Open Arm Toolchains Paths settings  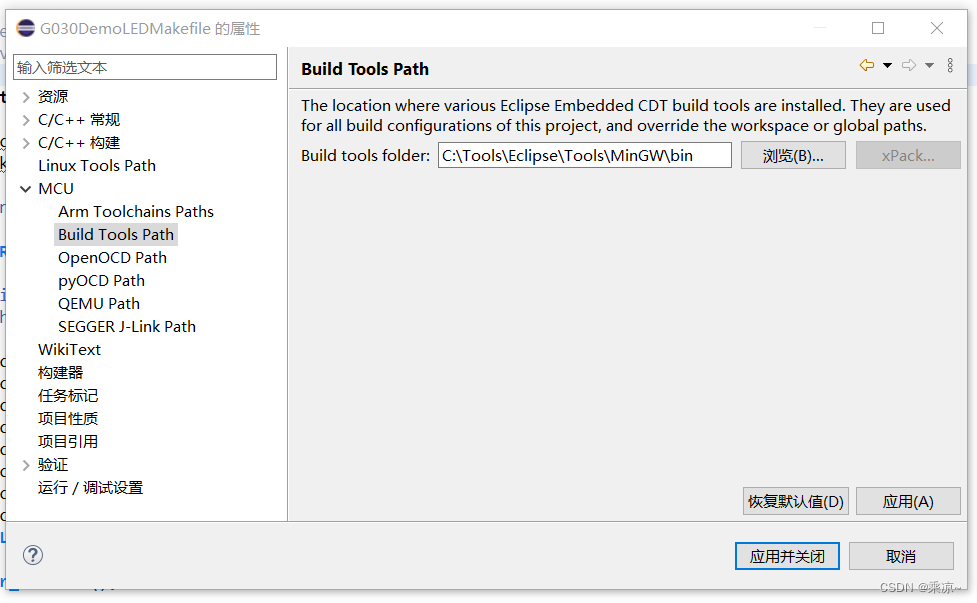click(x=135, y=211)
